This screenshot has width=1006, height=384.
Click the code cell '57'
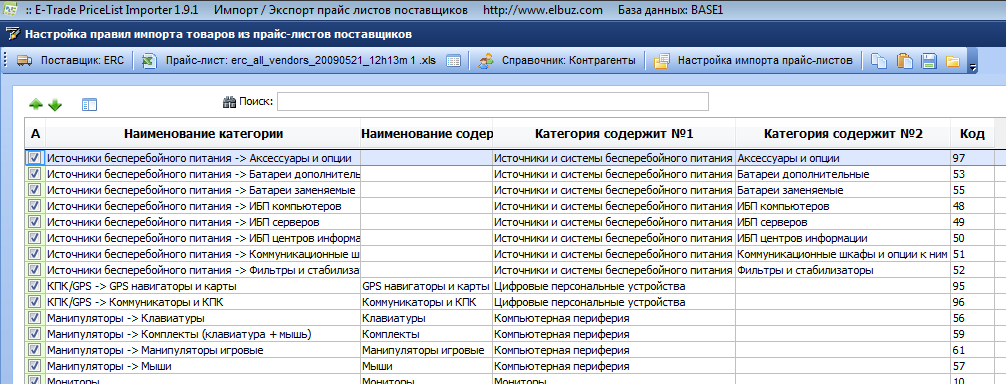tap(972, 366)
